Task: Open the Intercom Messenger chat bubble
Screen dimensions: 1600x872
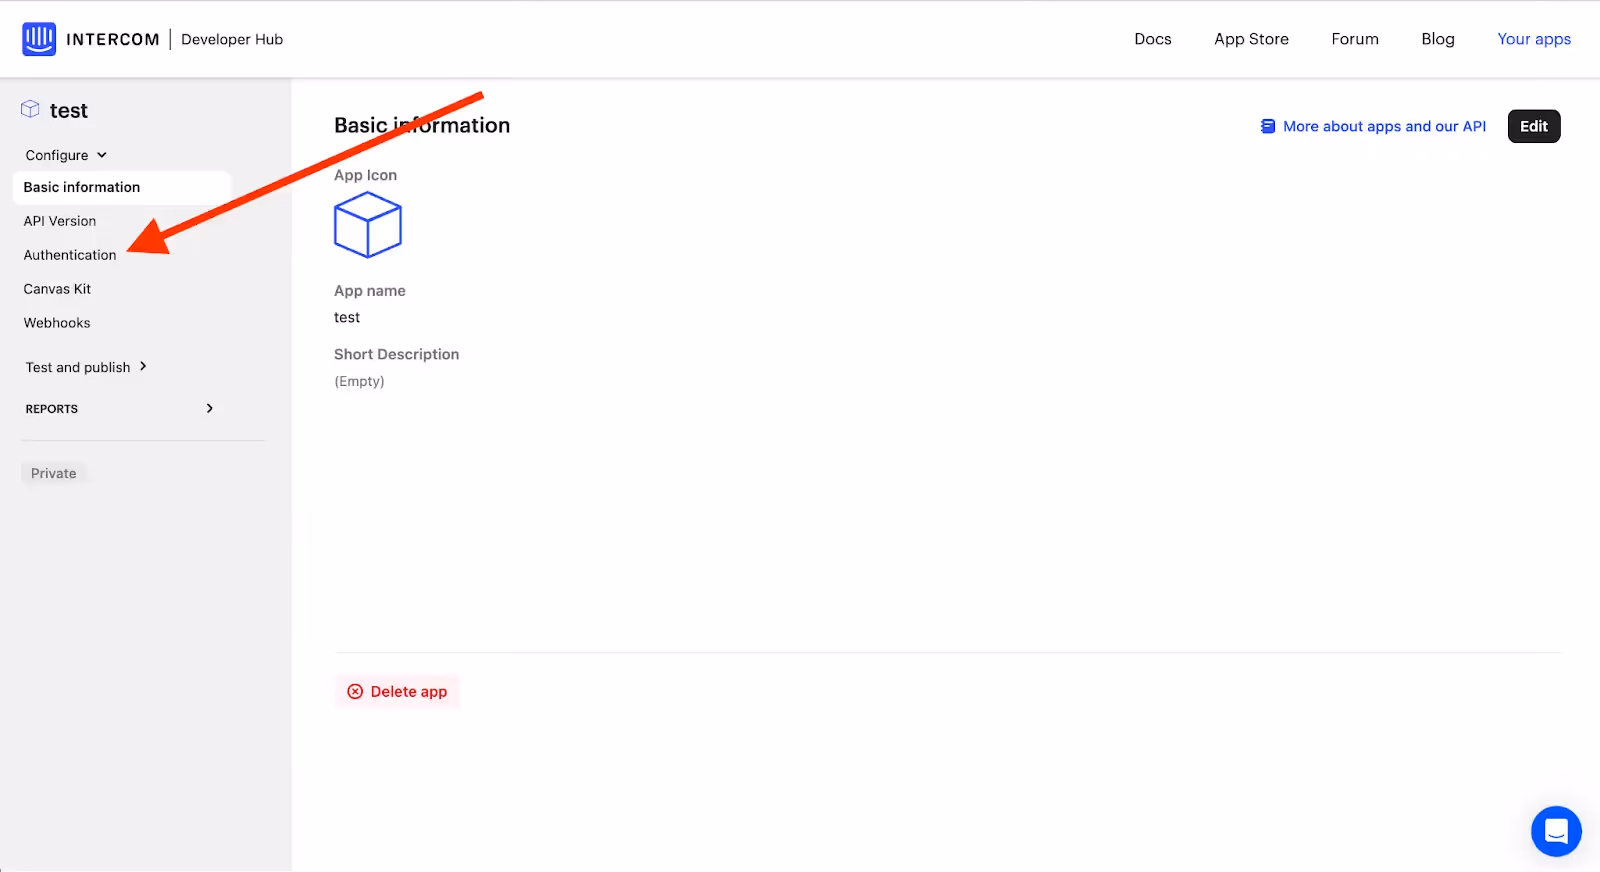Action: pyautogui.click(x=1556, y=831)
